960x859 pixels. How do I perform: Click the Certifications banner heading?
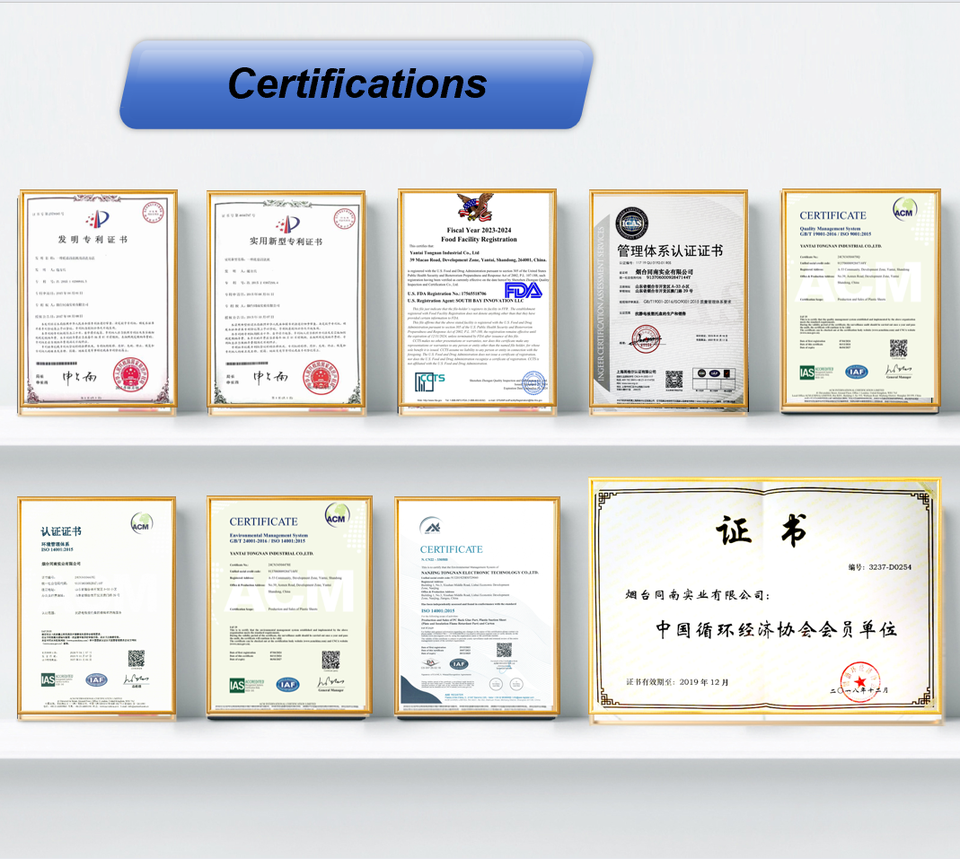pyautogui.click(x=357, y=83)
